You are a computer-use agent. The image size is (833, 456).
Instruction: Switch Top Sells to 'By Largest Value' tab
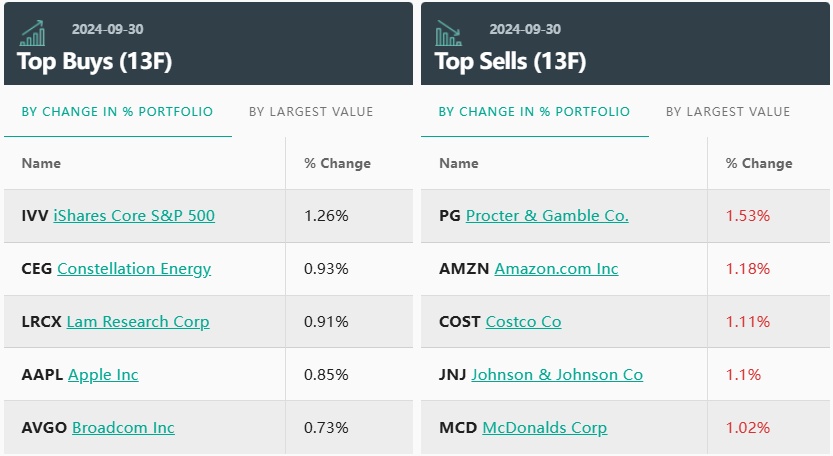pos(728,112)
